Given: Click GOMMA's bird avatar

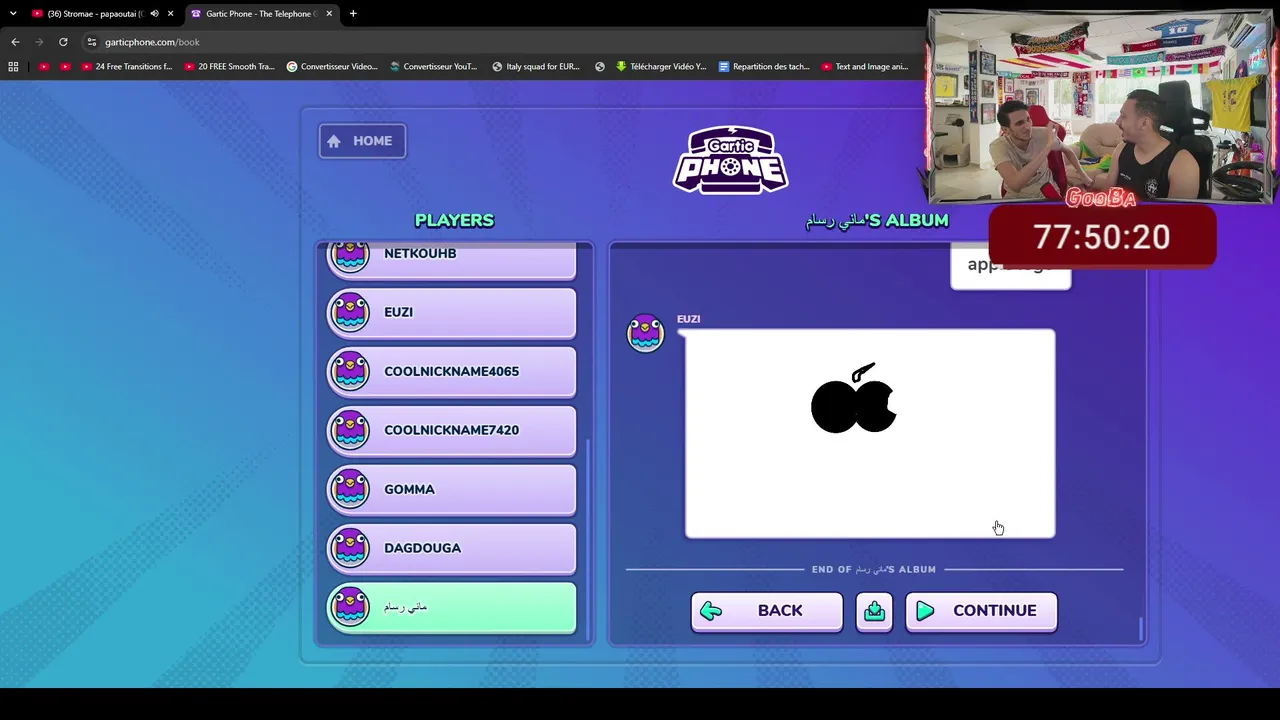Looking at the screenshot, I should pos(350,489).
